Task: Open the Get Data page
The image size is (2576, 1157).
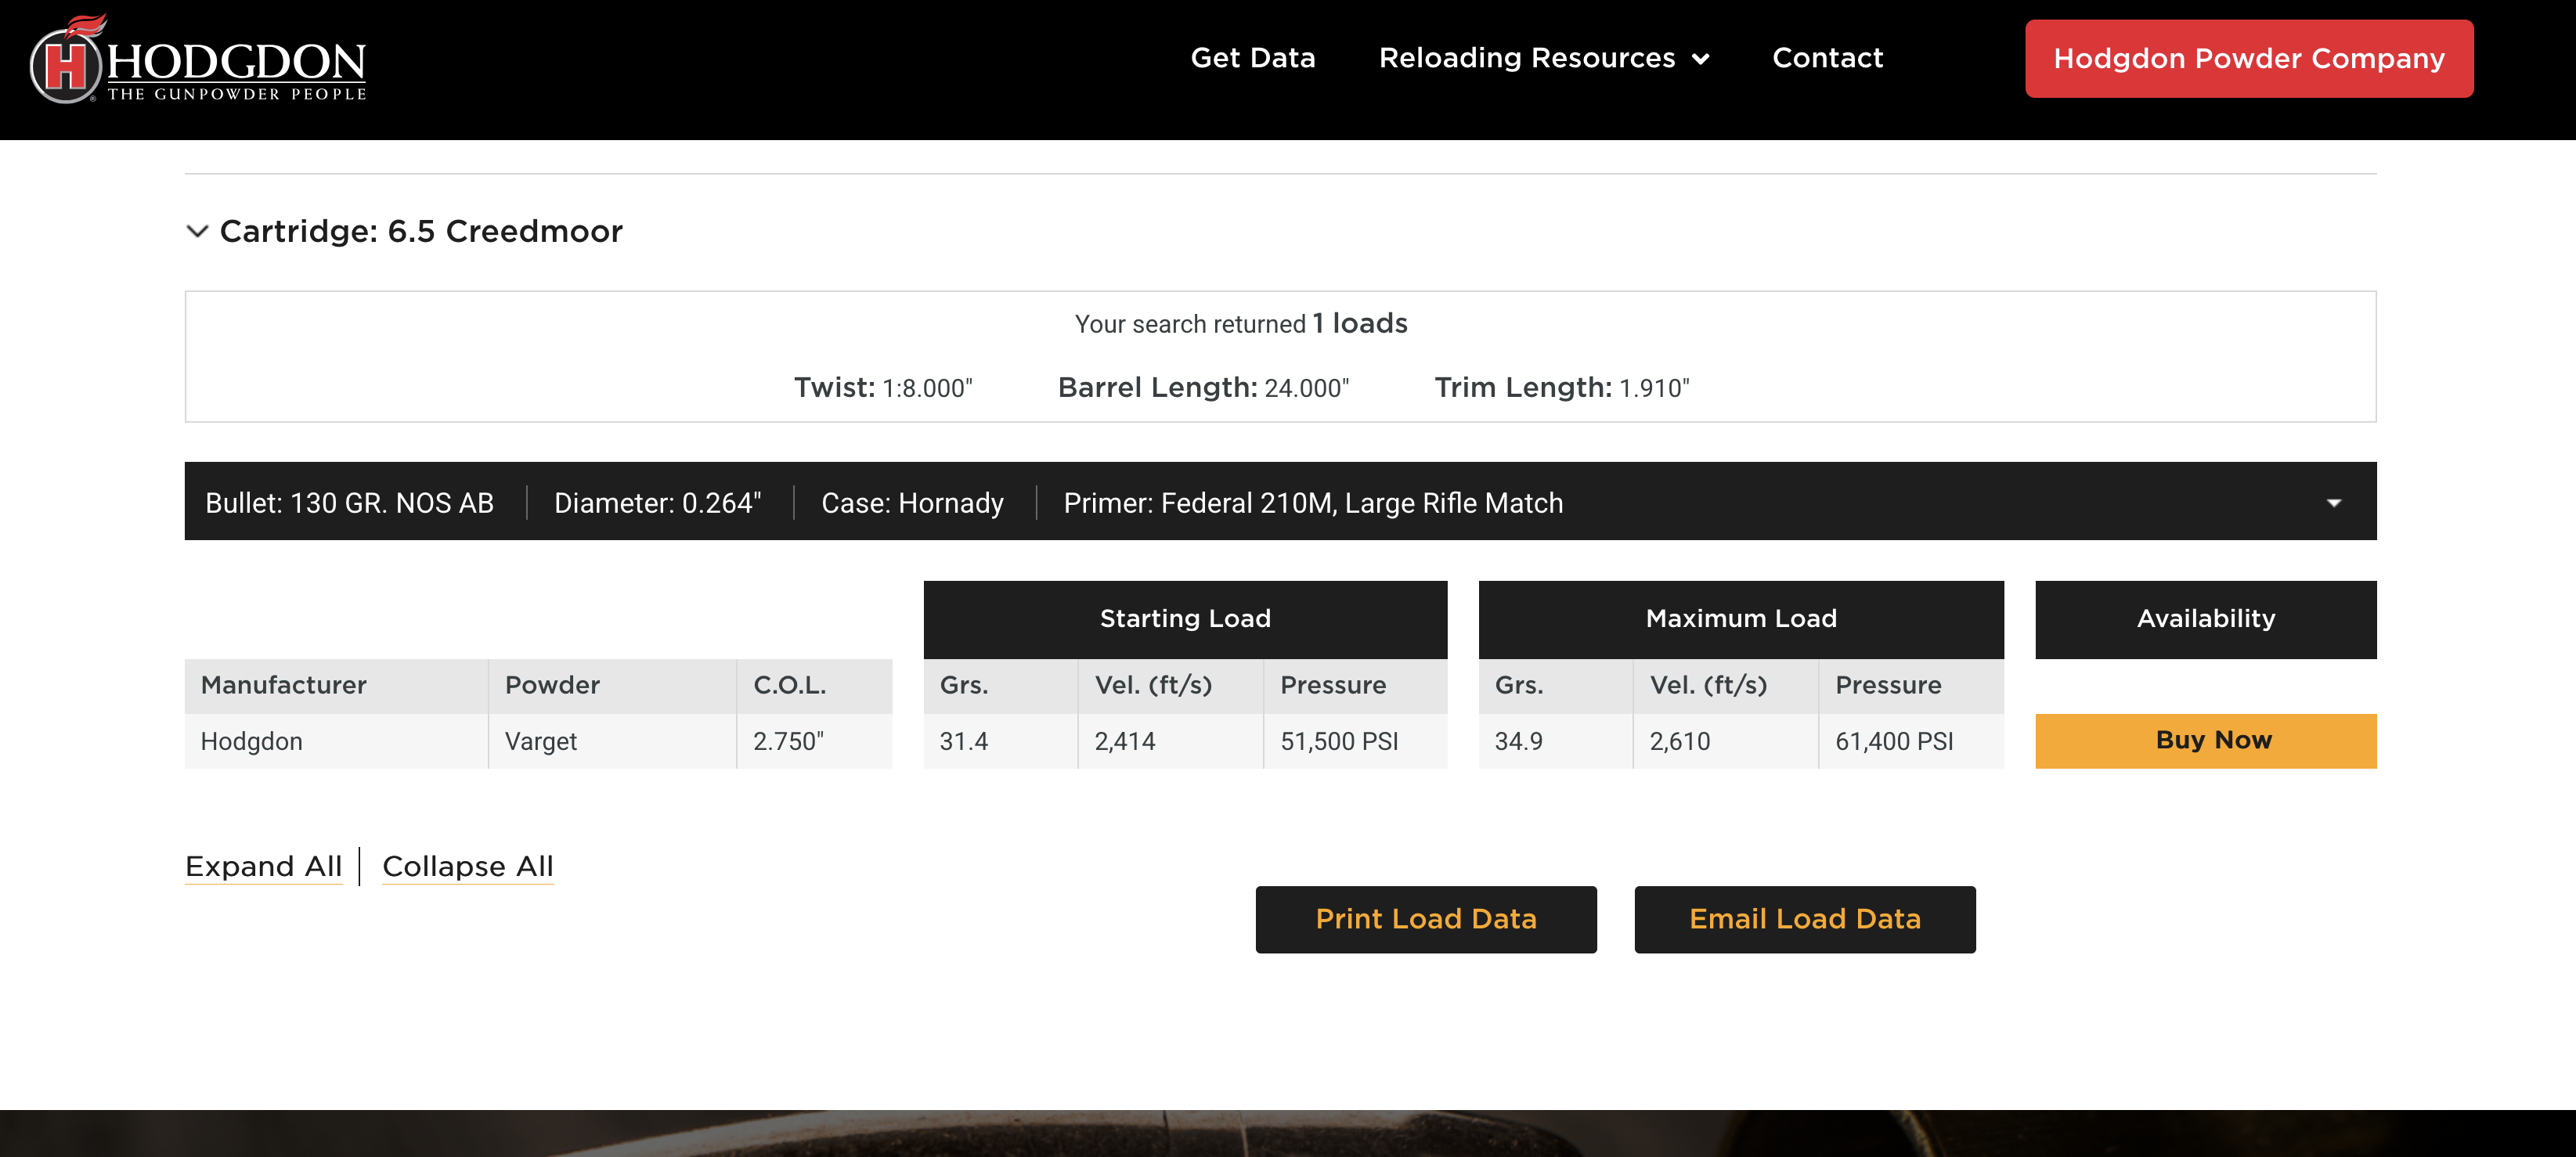Action: 1252,58
